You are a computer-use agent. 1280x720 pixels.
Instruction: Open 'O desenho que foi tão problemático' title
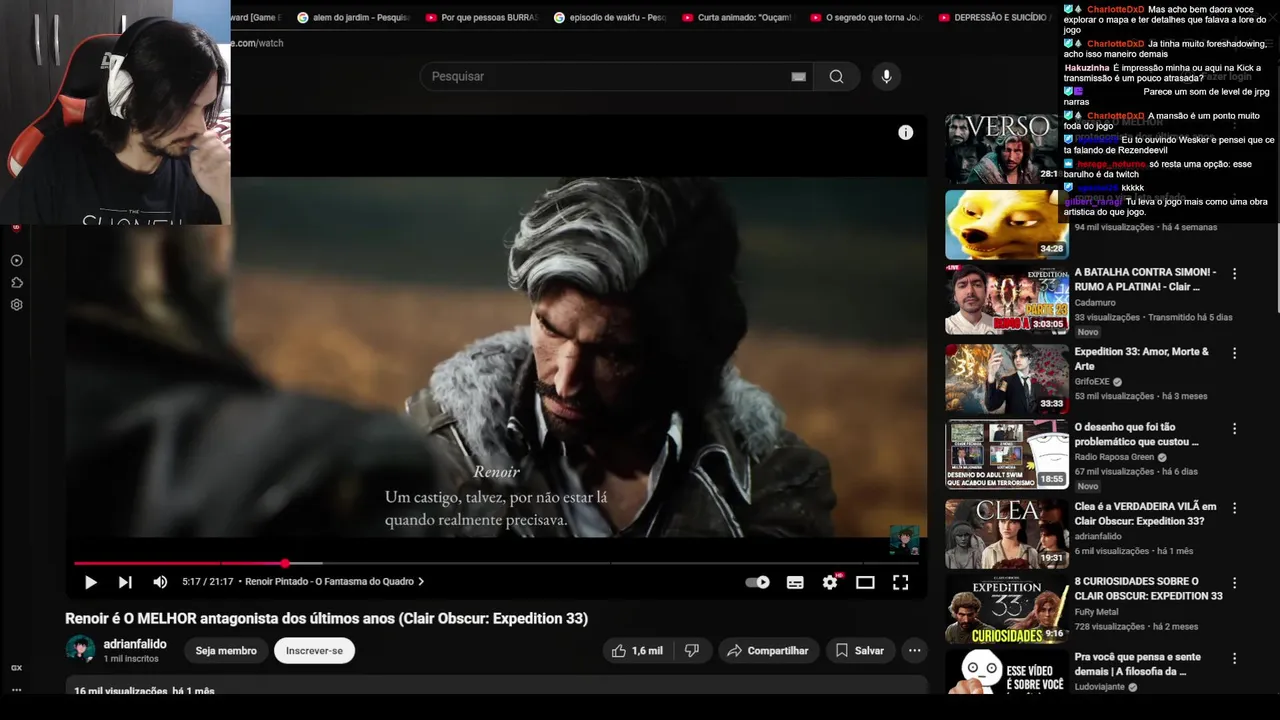tap(1136, 434)
